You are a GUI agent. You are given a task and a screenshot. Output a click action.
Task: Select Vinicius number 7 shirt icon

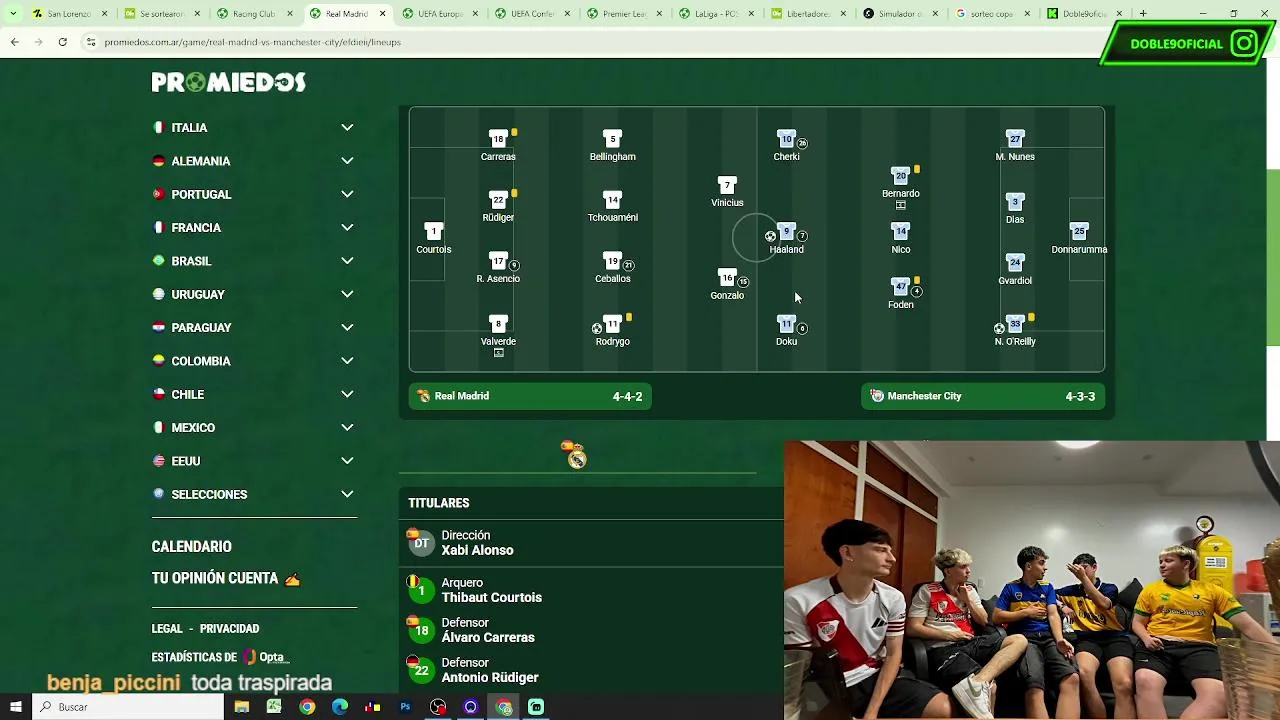(x=727, y=185)
